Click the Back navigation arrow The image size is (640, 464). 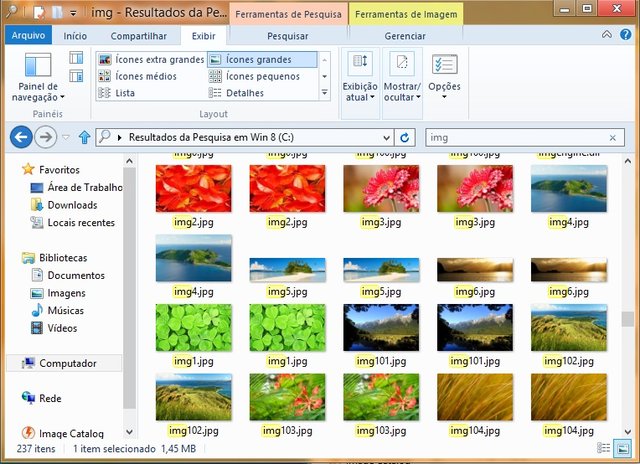(20, 137)
